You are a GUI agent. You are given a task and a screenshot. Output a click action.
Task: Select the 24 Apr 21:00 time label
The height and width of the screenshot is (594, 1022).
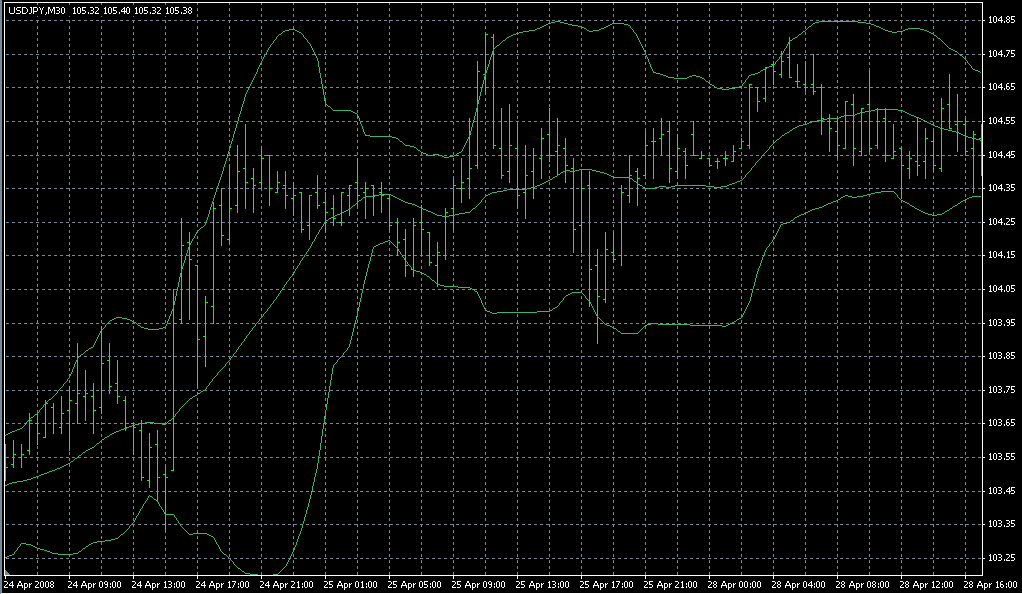(x=286, y=583)
